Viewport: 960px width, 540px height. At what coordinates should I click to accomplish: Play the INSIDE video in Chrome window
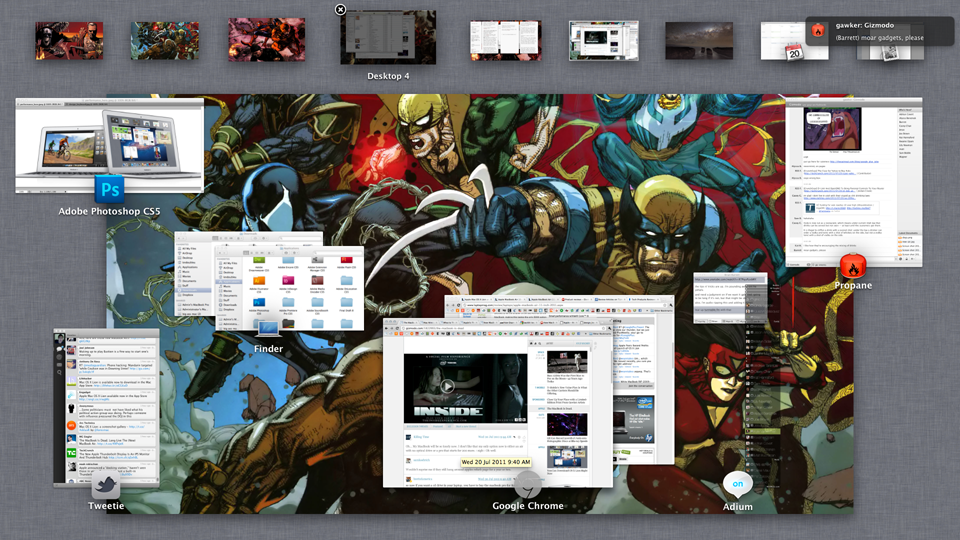447,386
